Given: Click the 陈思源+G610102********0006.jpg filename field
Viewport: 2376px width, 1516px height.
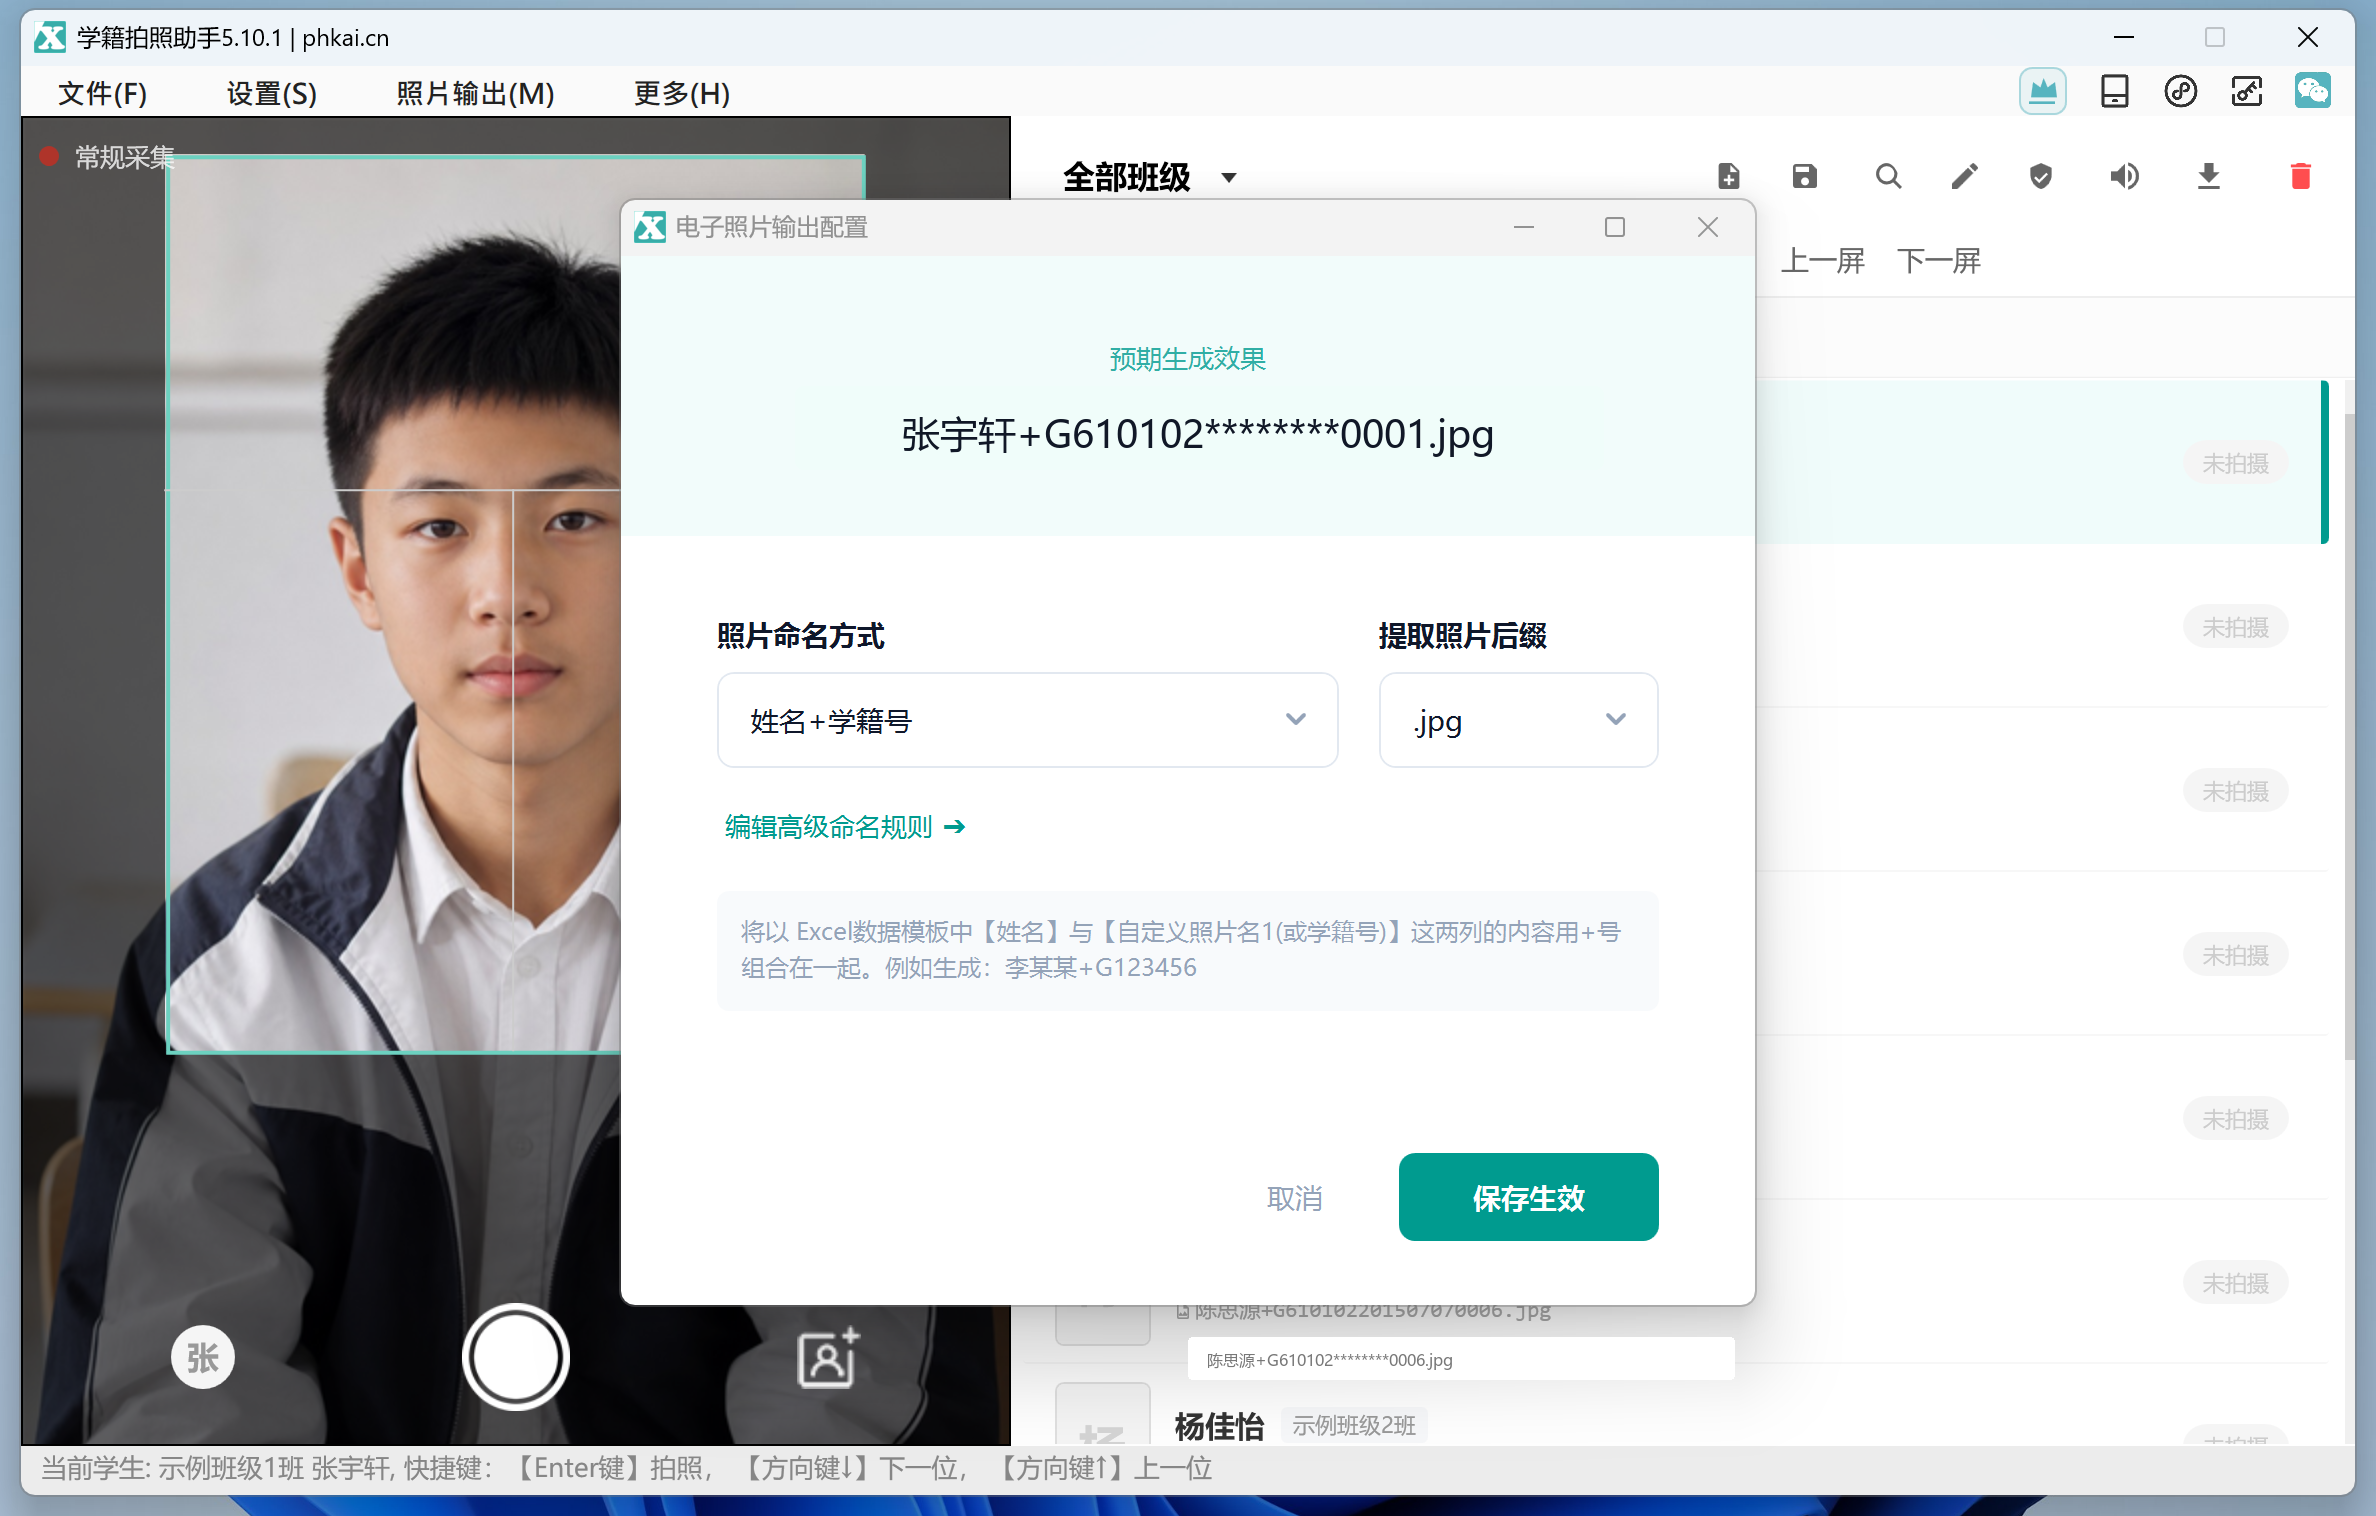Looking at the screenshot, I should point(1460,1359).
